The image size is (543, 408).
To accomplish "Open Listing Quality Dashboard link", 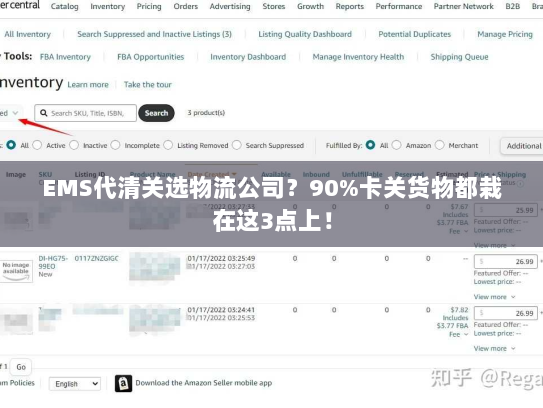I will pyautogui.click(x=305, y=34).
